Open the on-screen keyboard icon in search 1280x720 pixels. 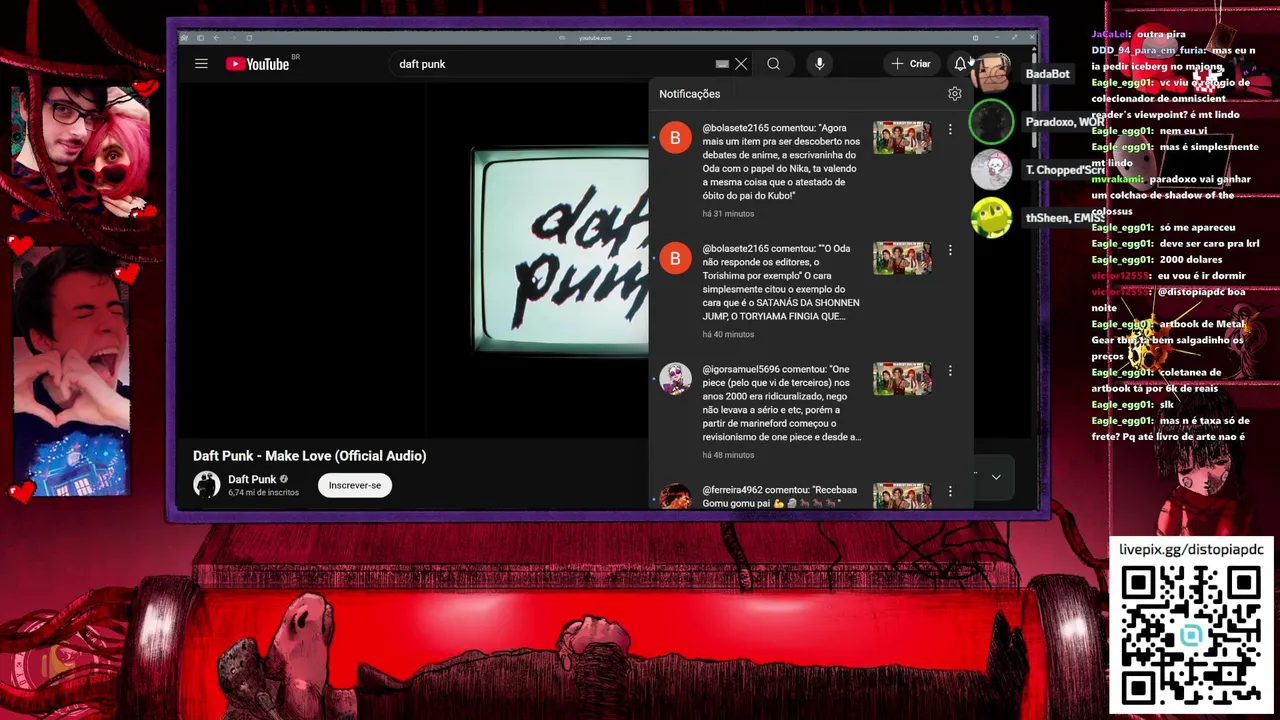[x=722, y=64]
